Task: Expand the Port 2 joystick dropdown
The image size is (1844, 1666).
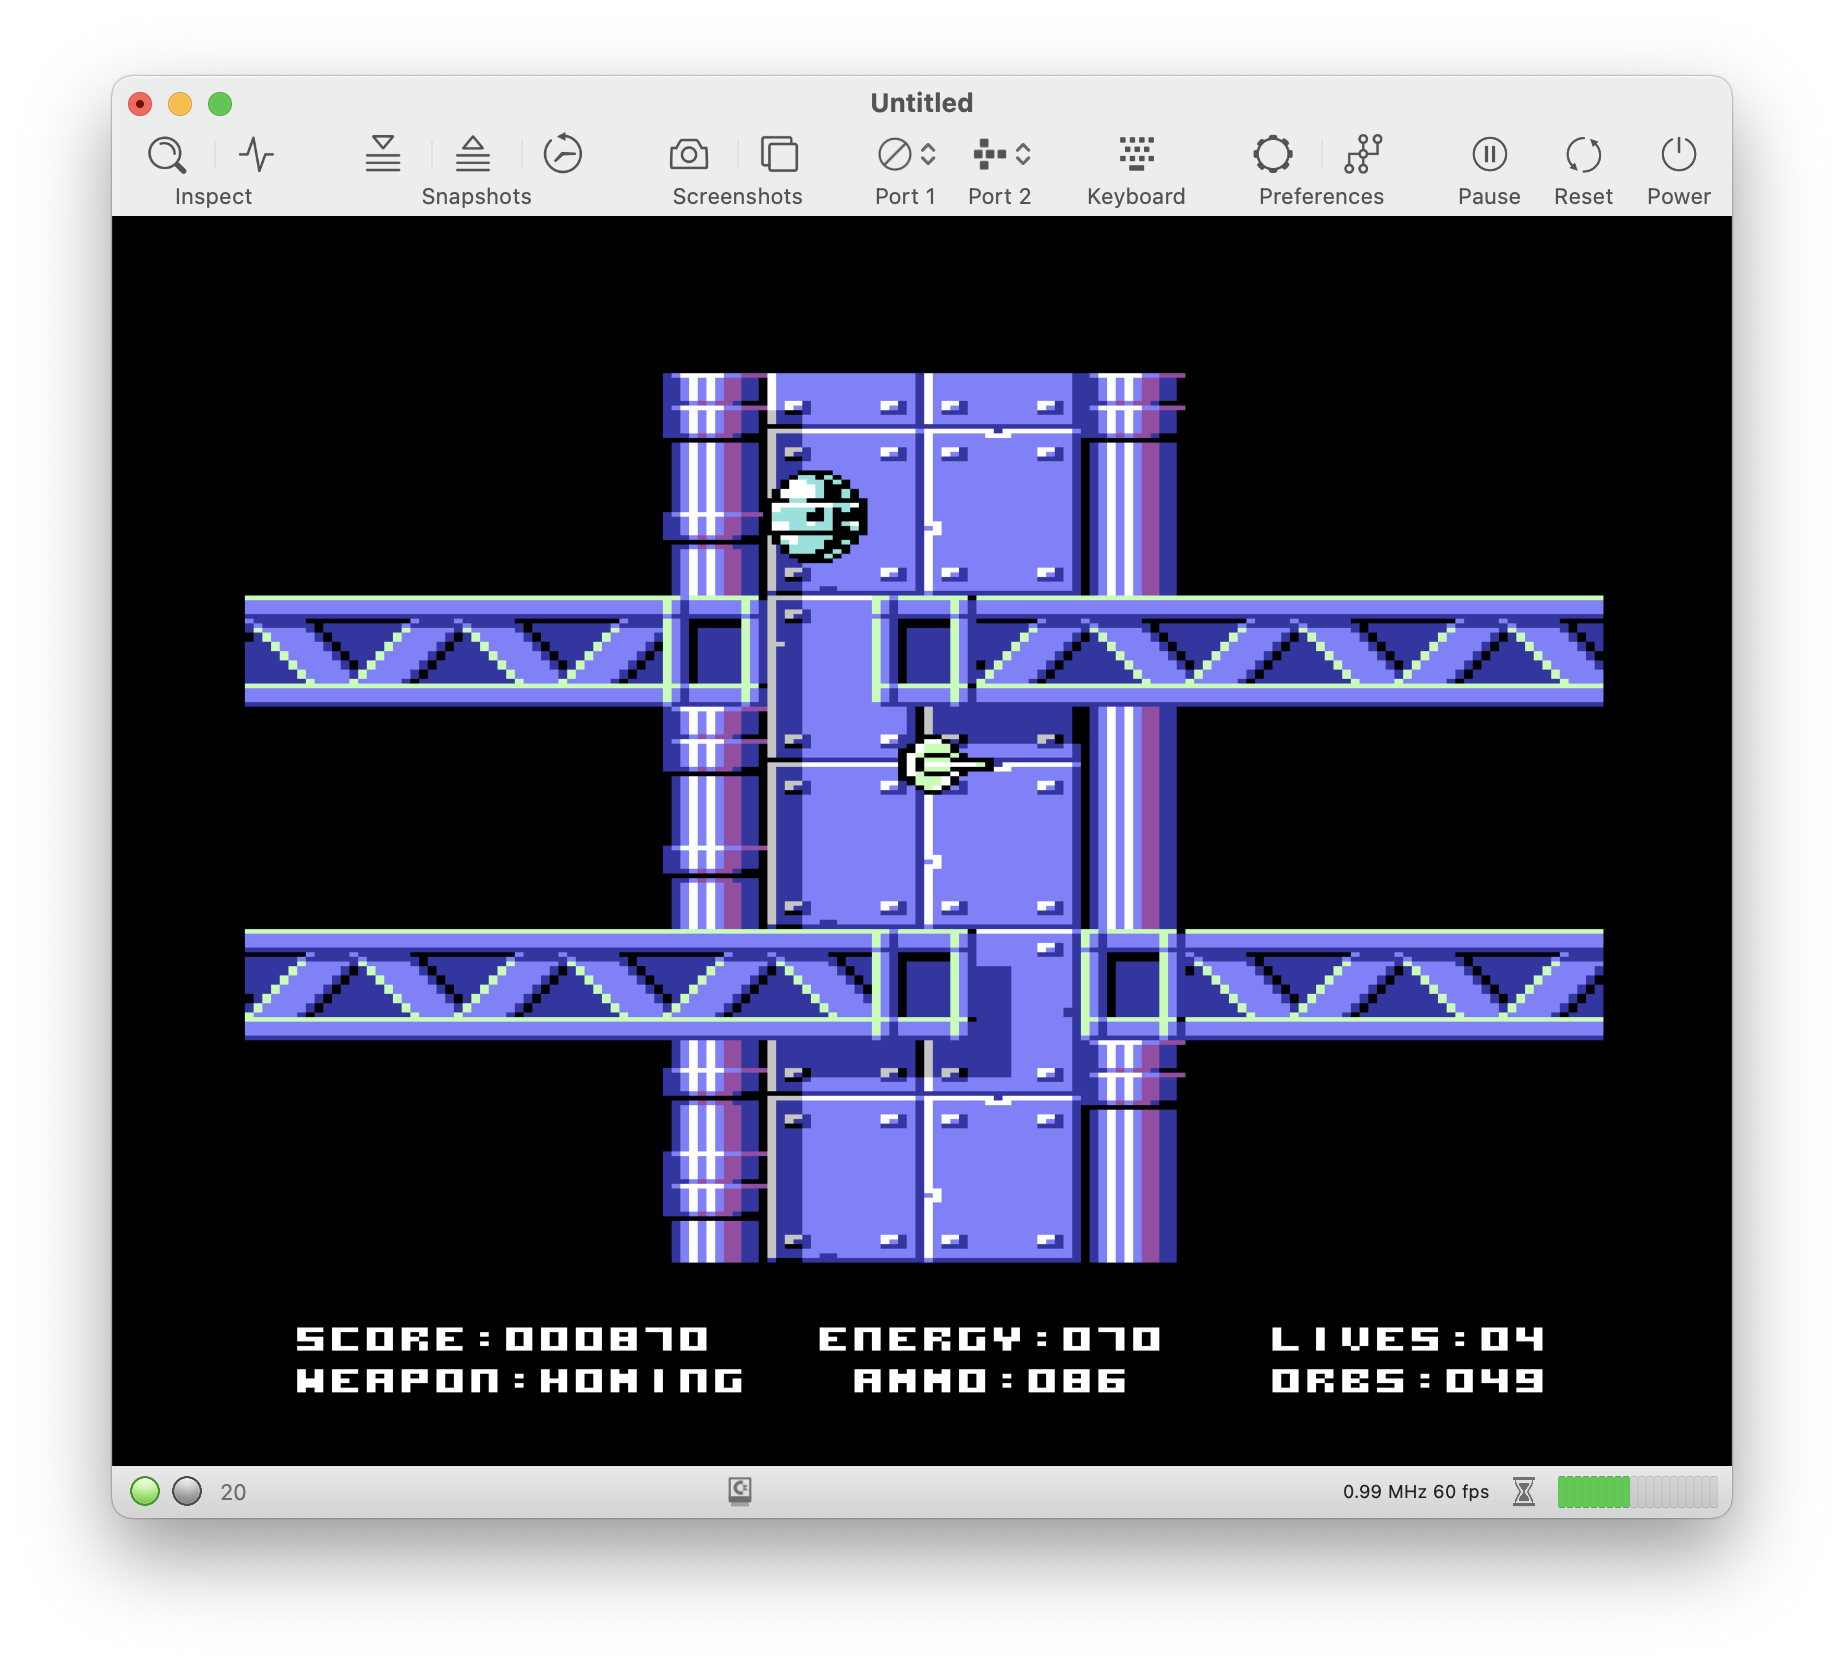Action: pos(1001,154)
